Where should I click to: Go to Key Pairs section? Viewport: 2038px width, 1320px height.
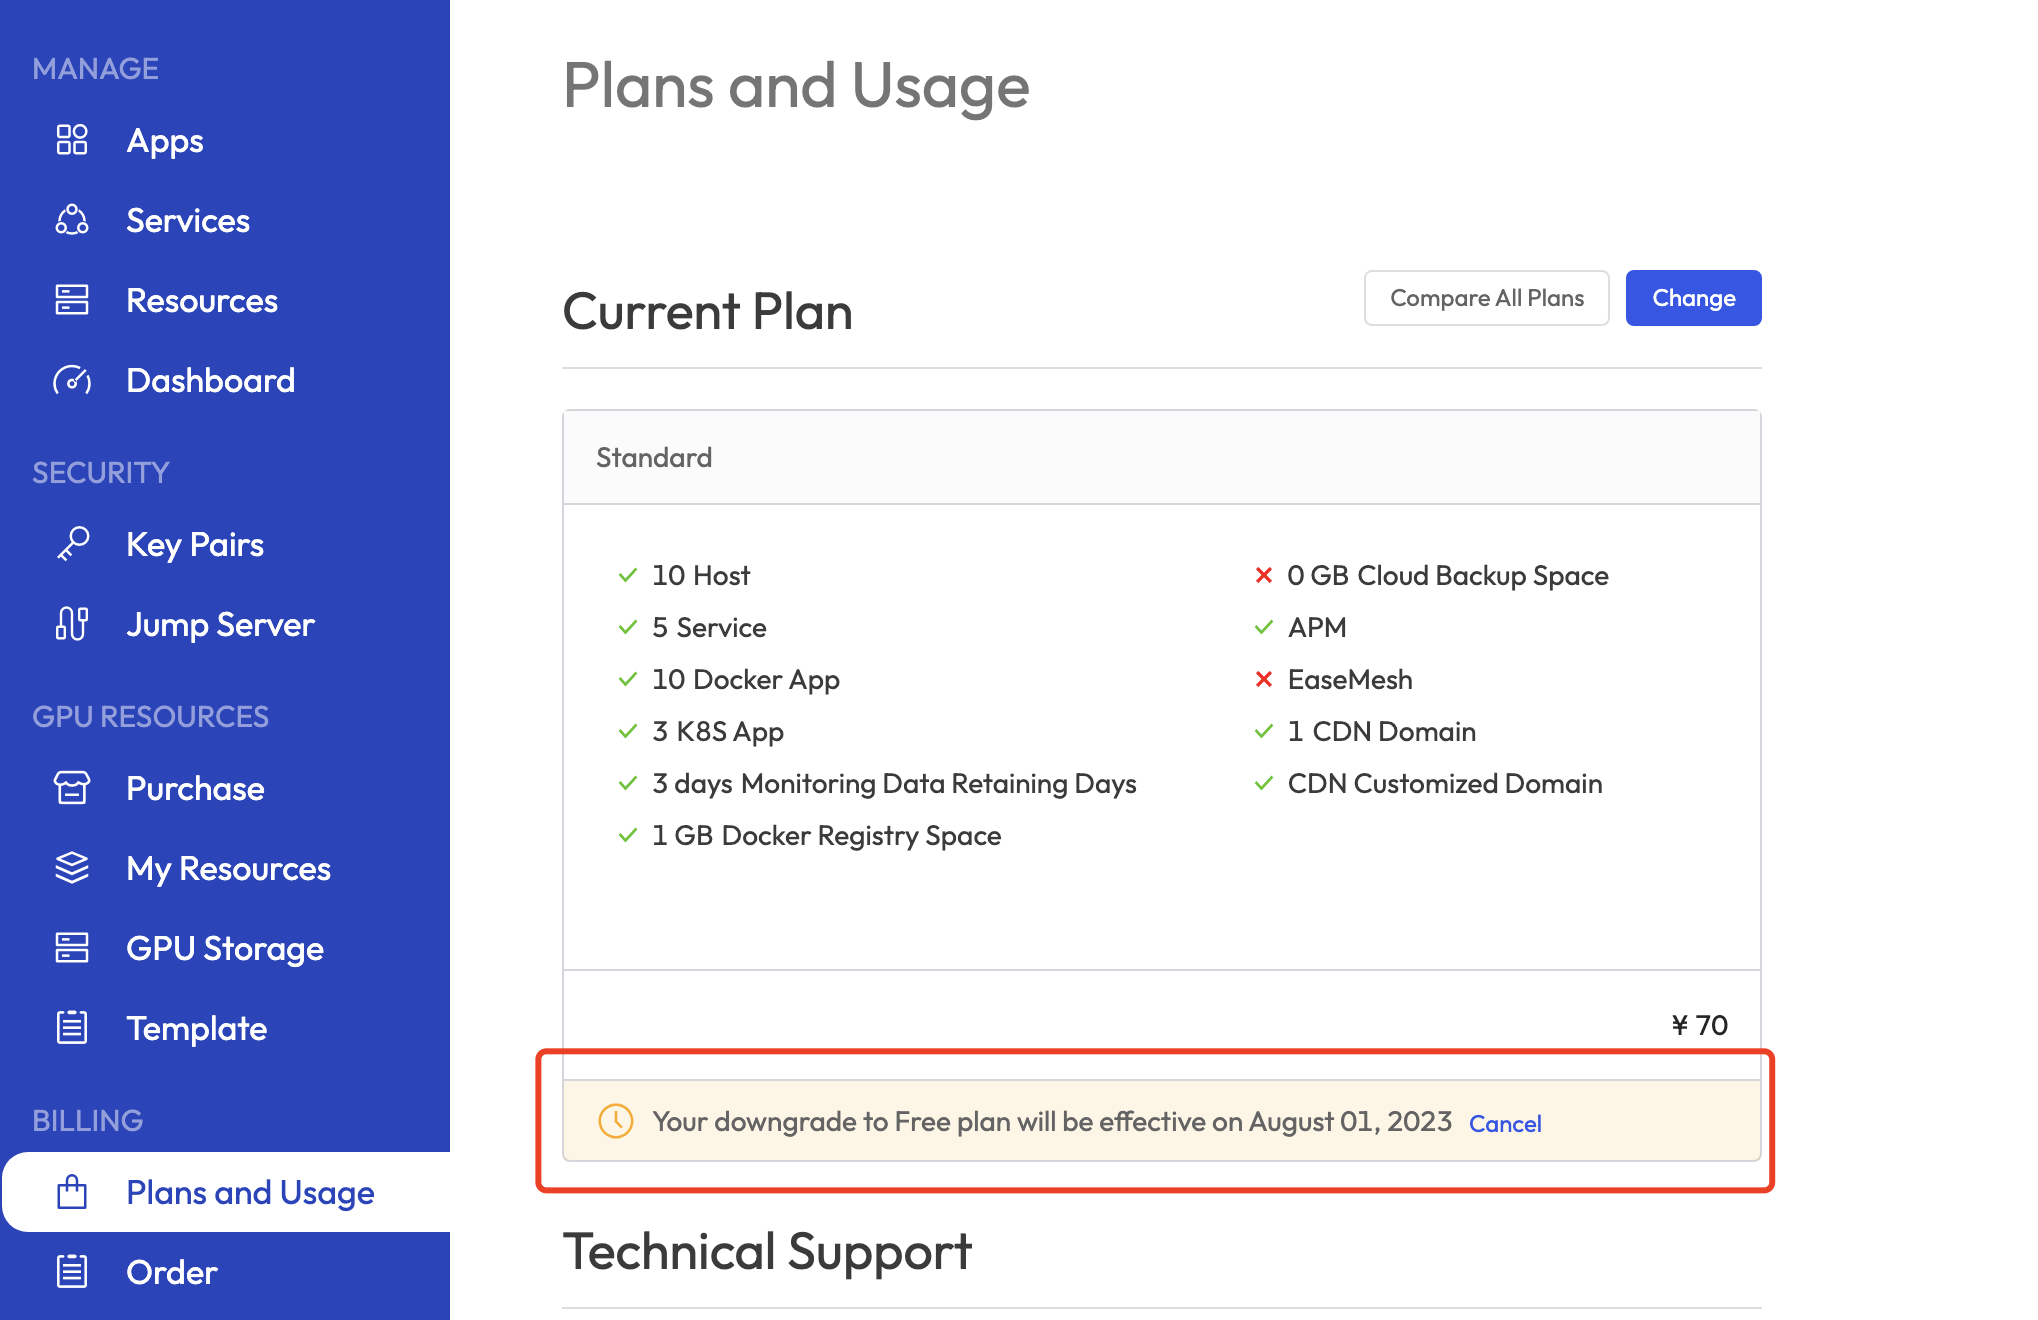(x=195, y=544)
